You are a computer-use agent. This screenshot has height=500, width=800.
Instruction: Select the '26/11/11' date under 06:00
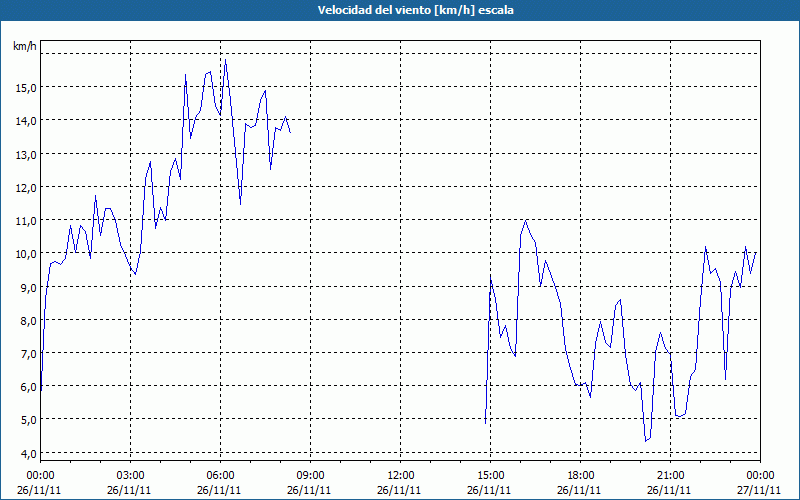click(219, 490)
